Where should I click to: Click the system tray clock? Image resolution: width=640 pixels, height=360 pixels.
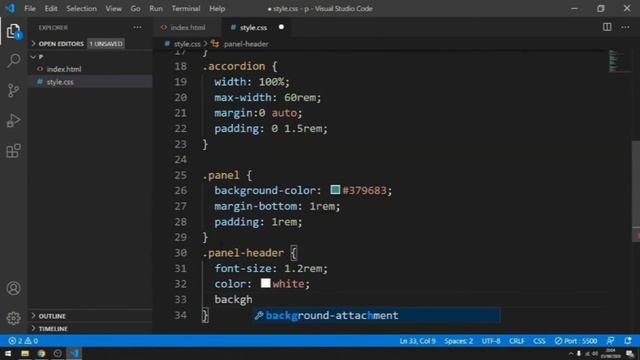click(x=611, y=353)
